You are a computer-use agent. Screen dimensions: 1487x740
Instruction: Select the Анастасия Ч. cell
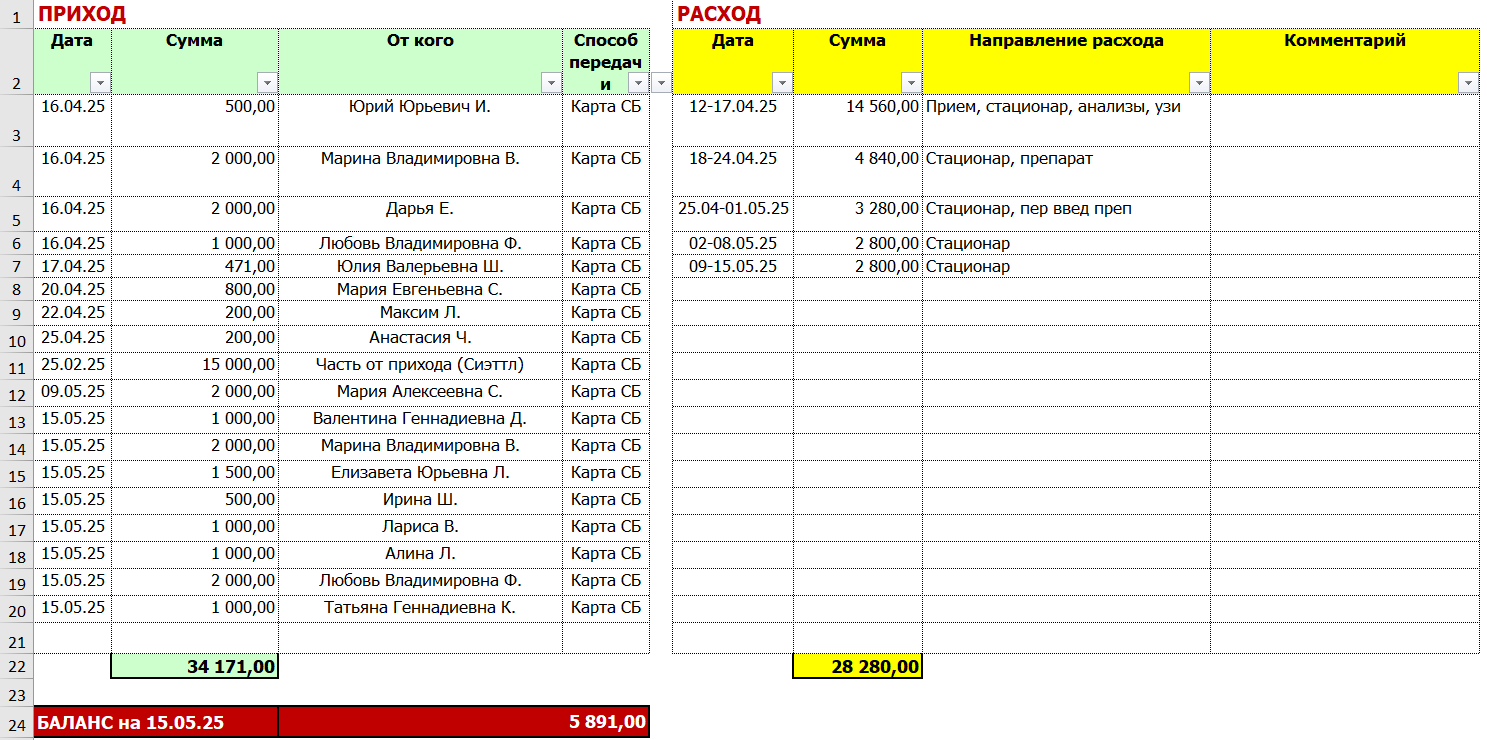tap(421, 338)
